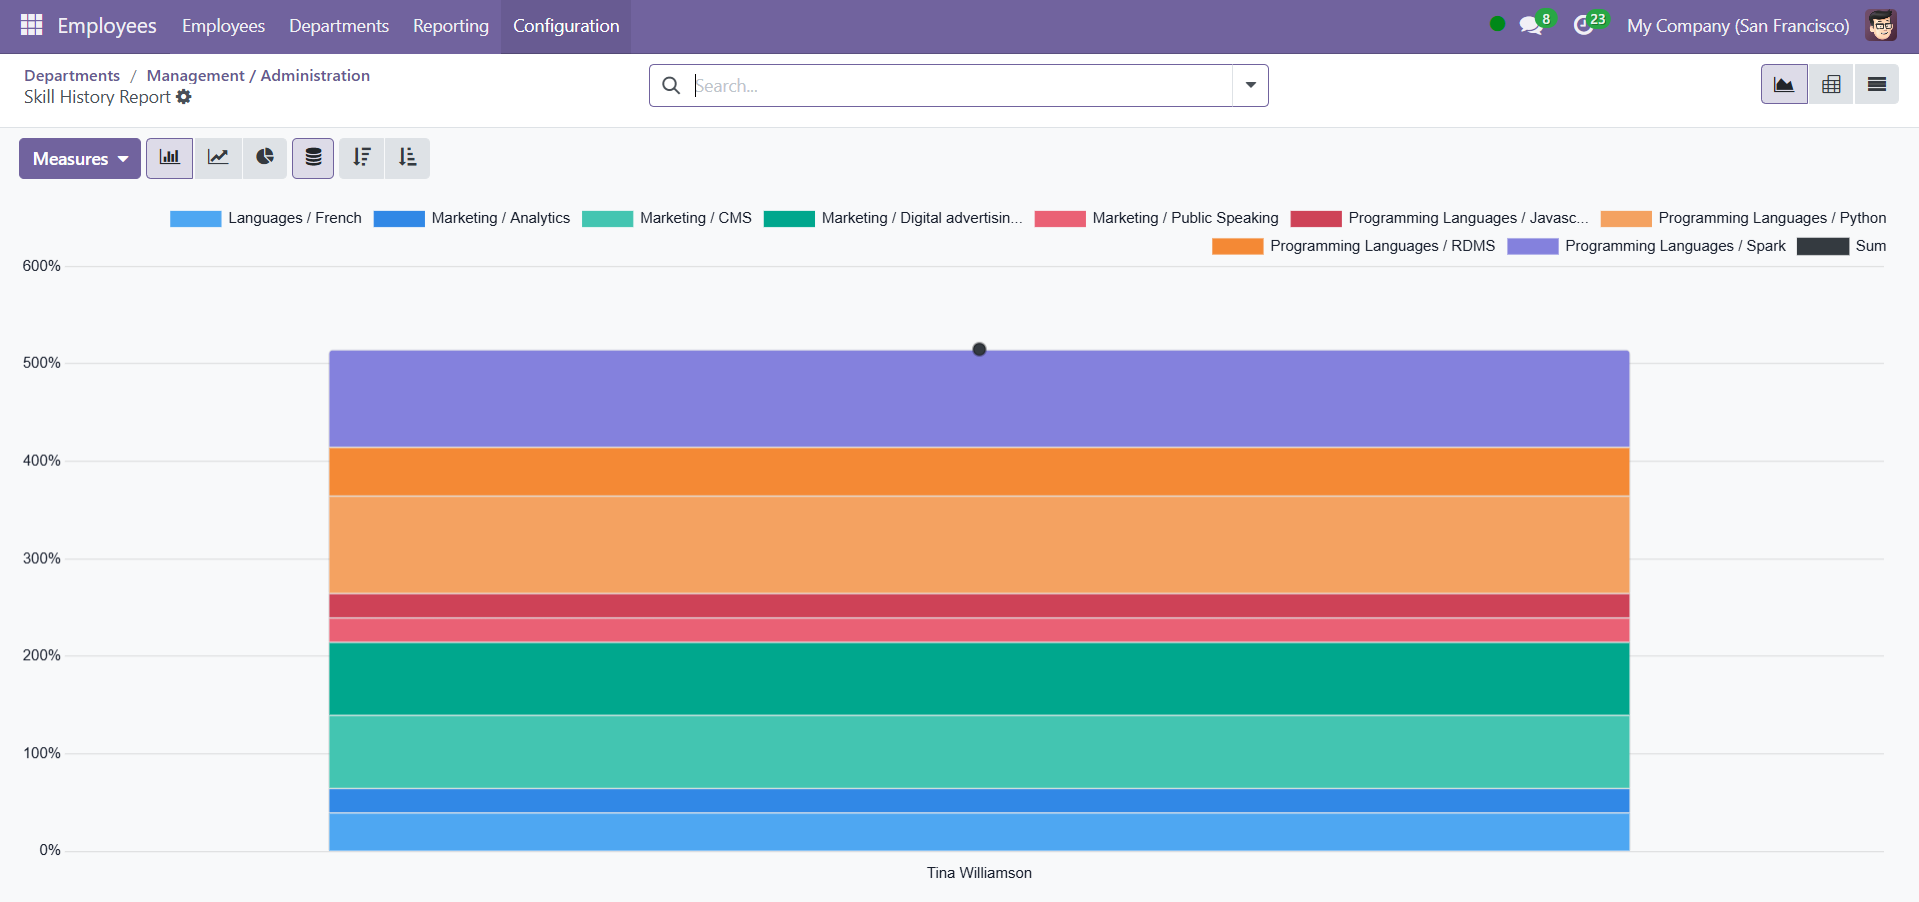This screenshot has height=902, width=1919.
Task: Toggle Marketing / Analytics legend series
Action: [x=472, y=218]
